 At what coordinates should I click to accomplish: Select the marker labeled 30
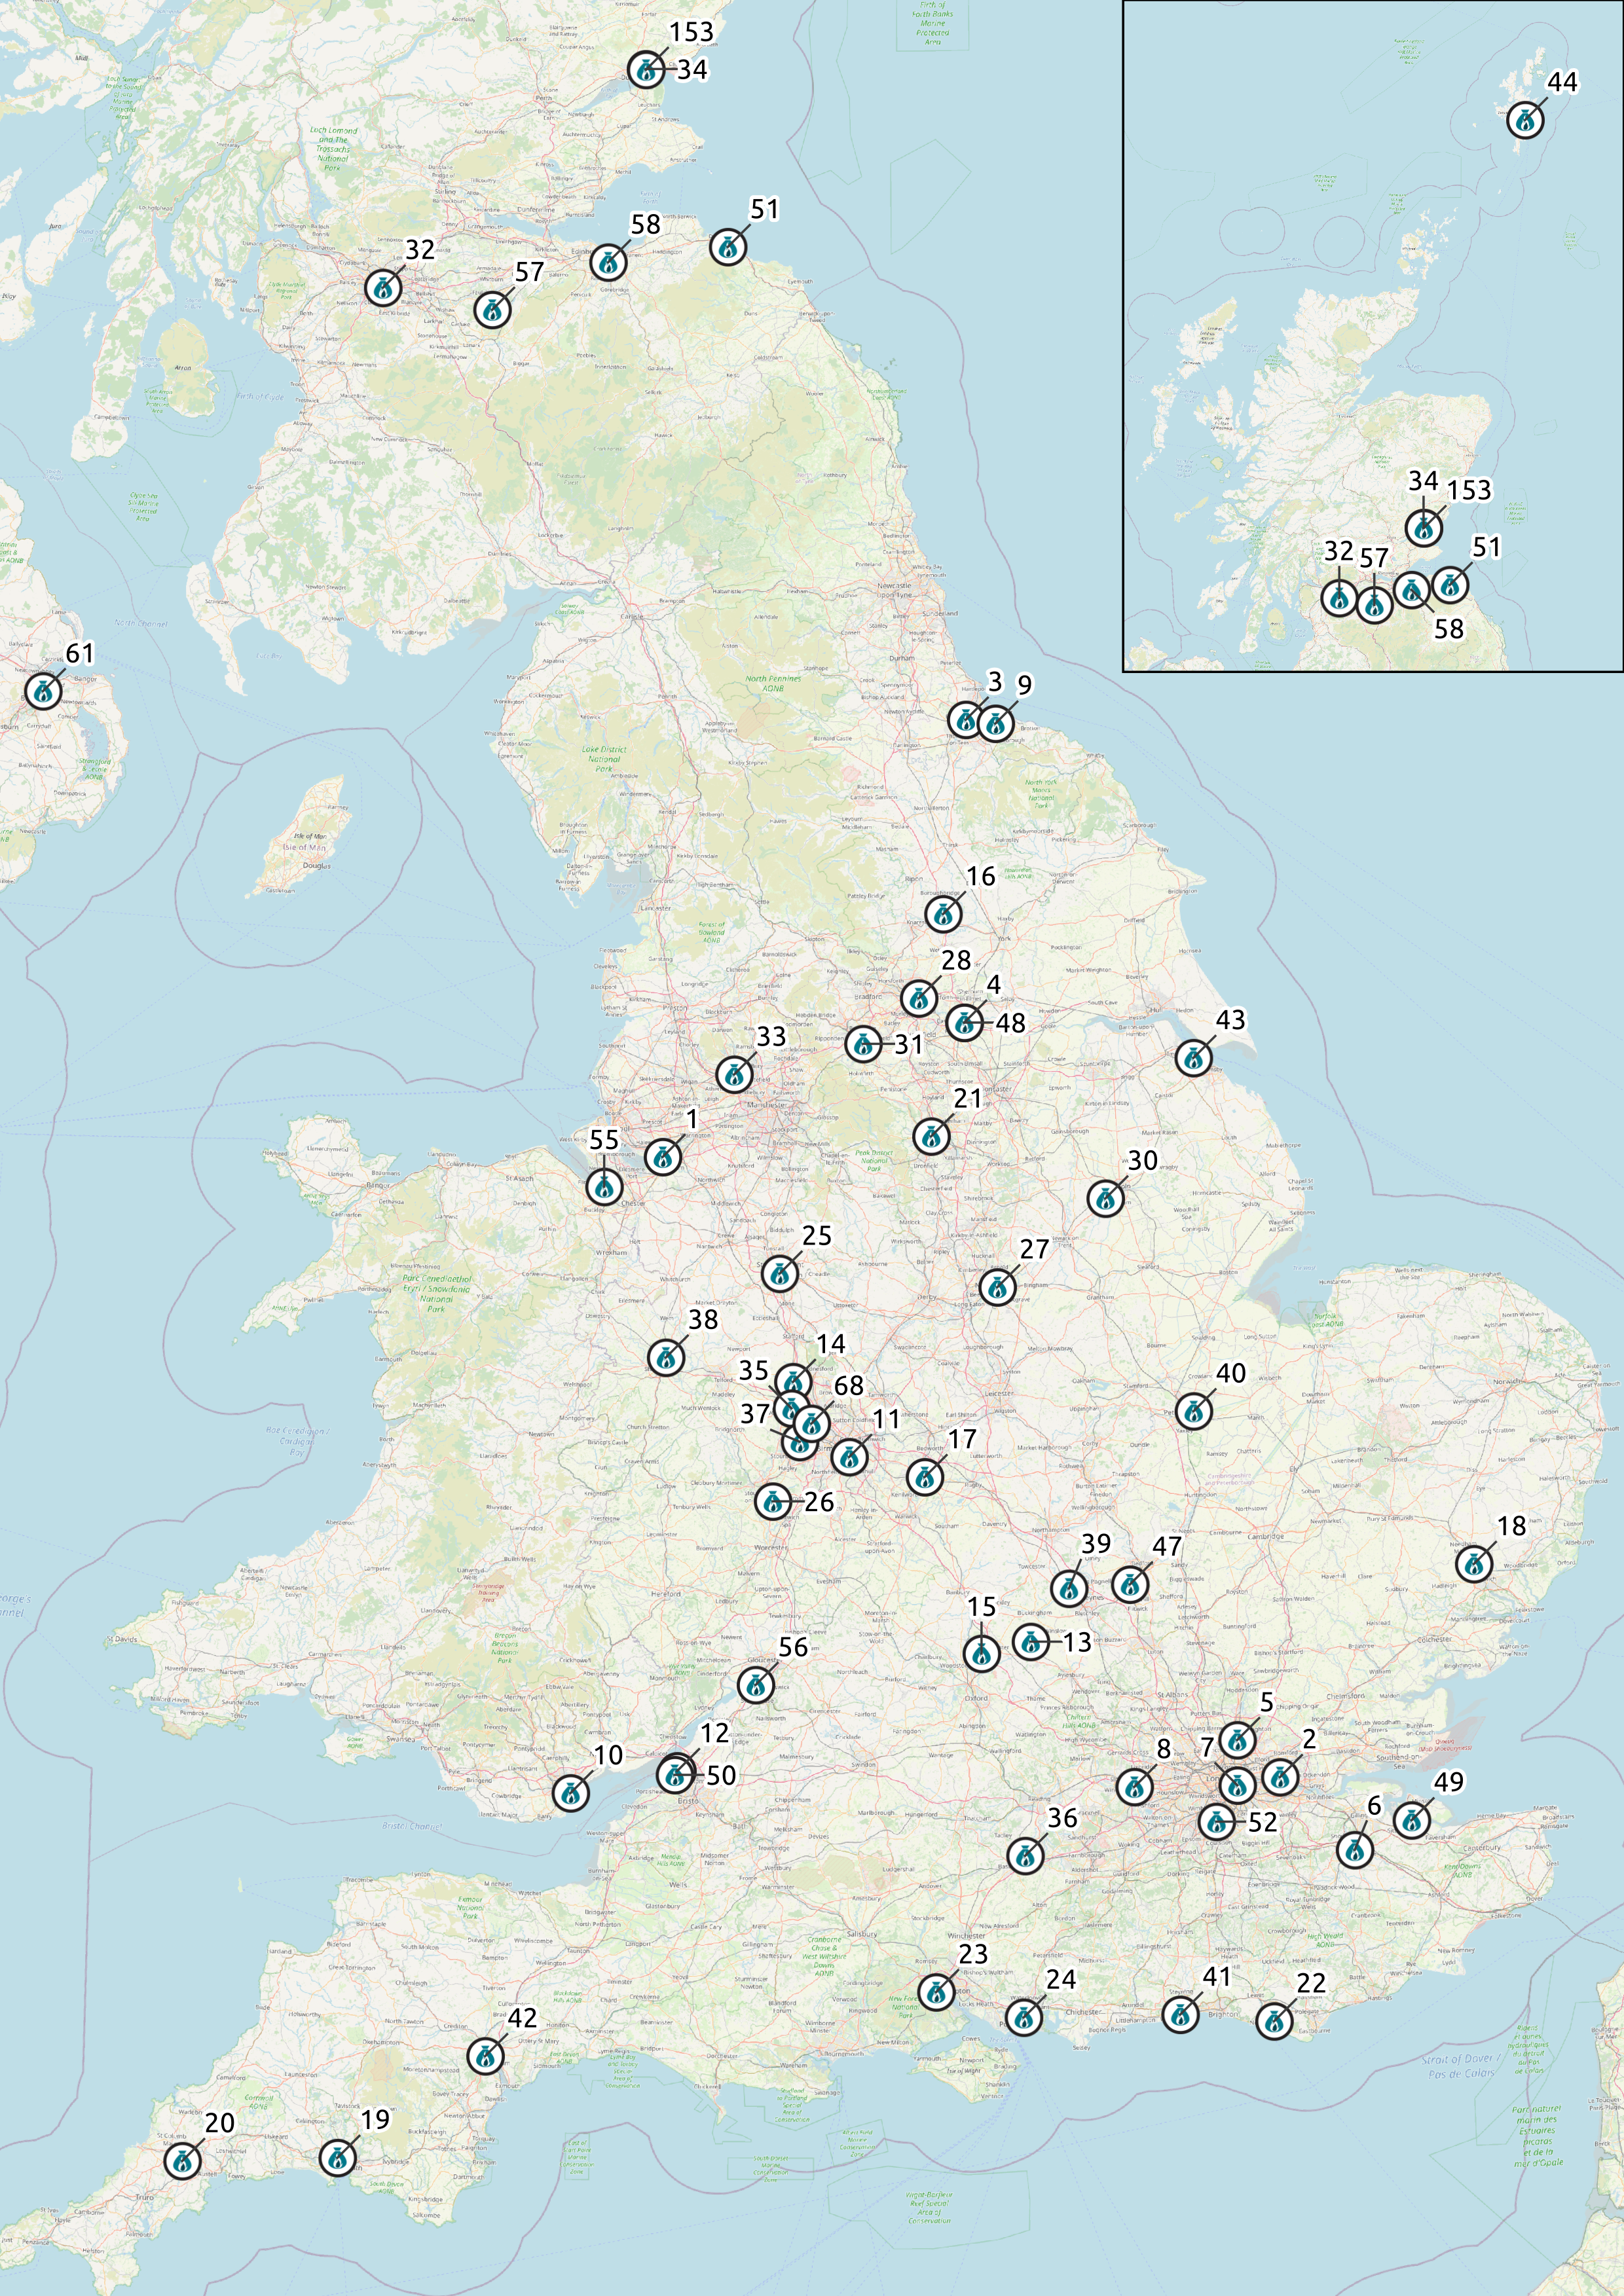click(1105, 1198)
